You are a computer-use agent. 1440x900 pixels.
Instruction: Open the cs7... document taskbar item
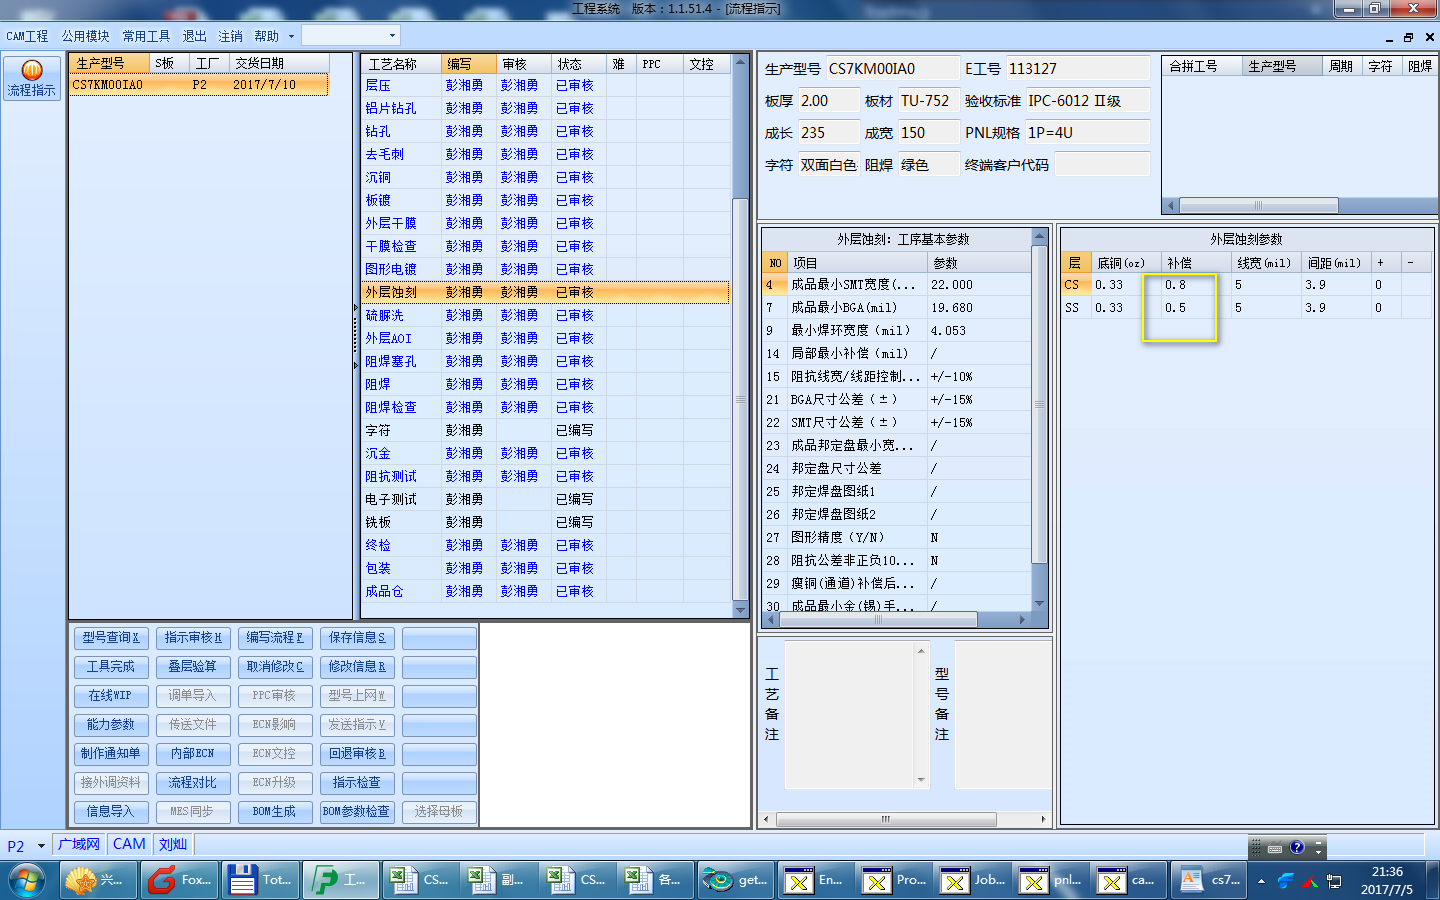pyautogui.click(x=1209, y=881)
